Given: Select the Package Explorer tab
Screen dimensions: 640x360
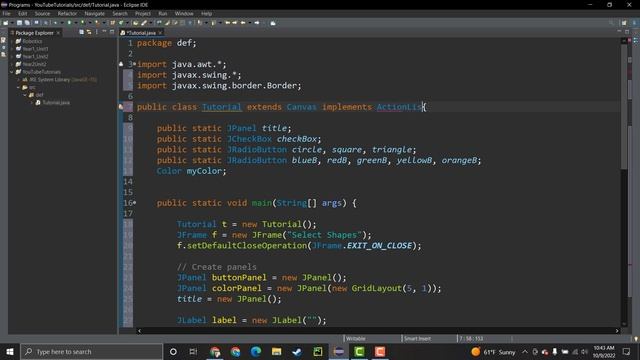Looking at the screenshot, I should (34, 33).
